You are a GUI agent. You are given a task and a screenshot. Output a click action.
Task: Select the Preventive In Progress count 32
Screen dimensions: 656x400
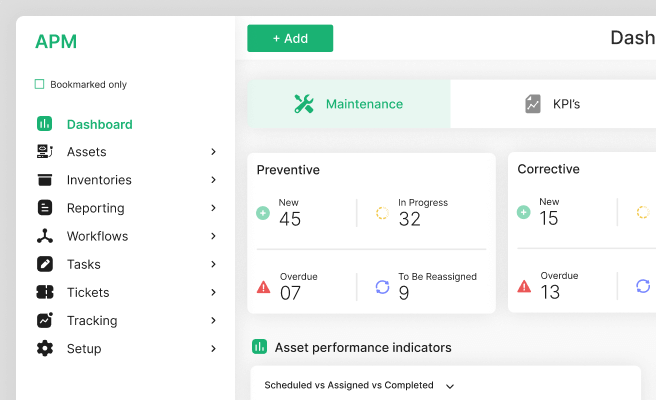(410, 219)
